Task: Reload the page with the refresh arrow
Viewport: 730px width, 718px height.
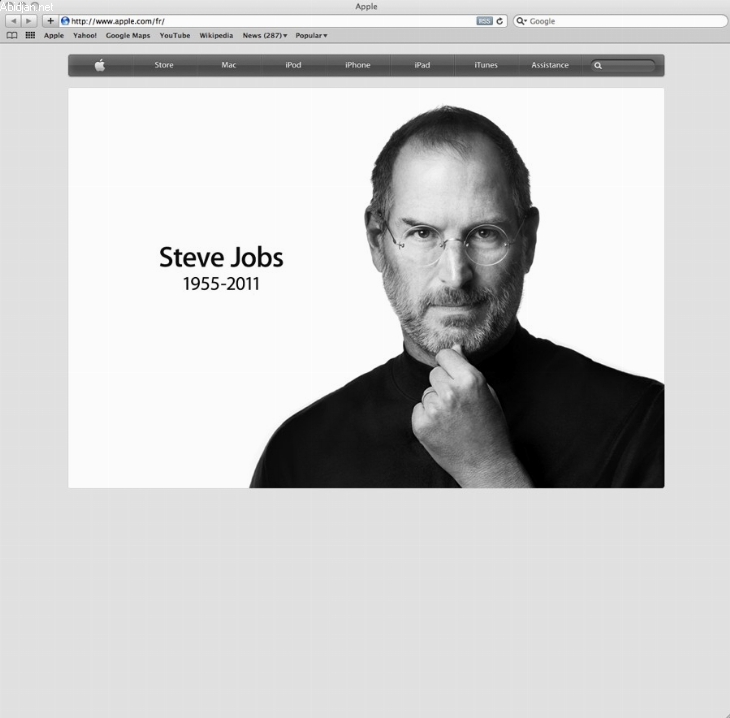Action: point(500,21)
